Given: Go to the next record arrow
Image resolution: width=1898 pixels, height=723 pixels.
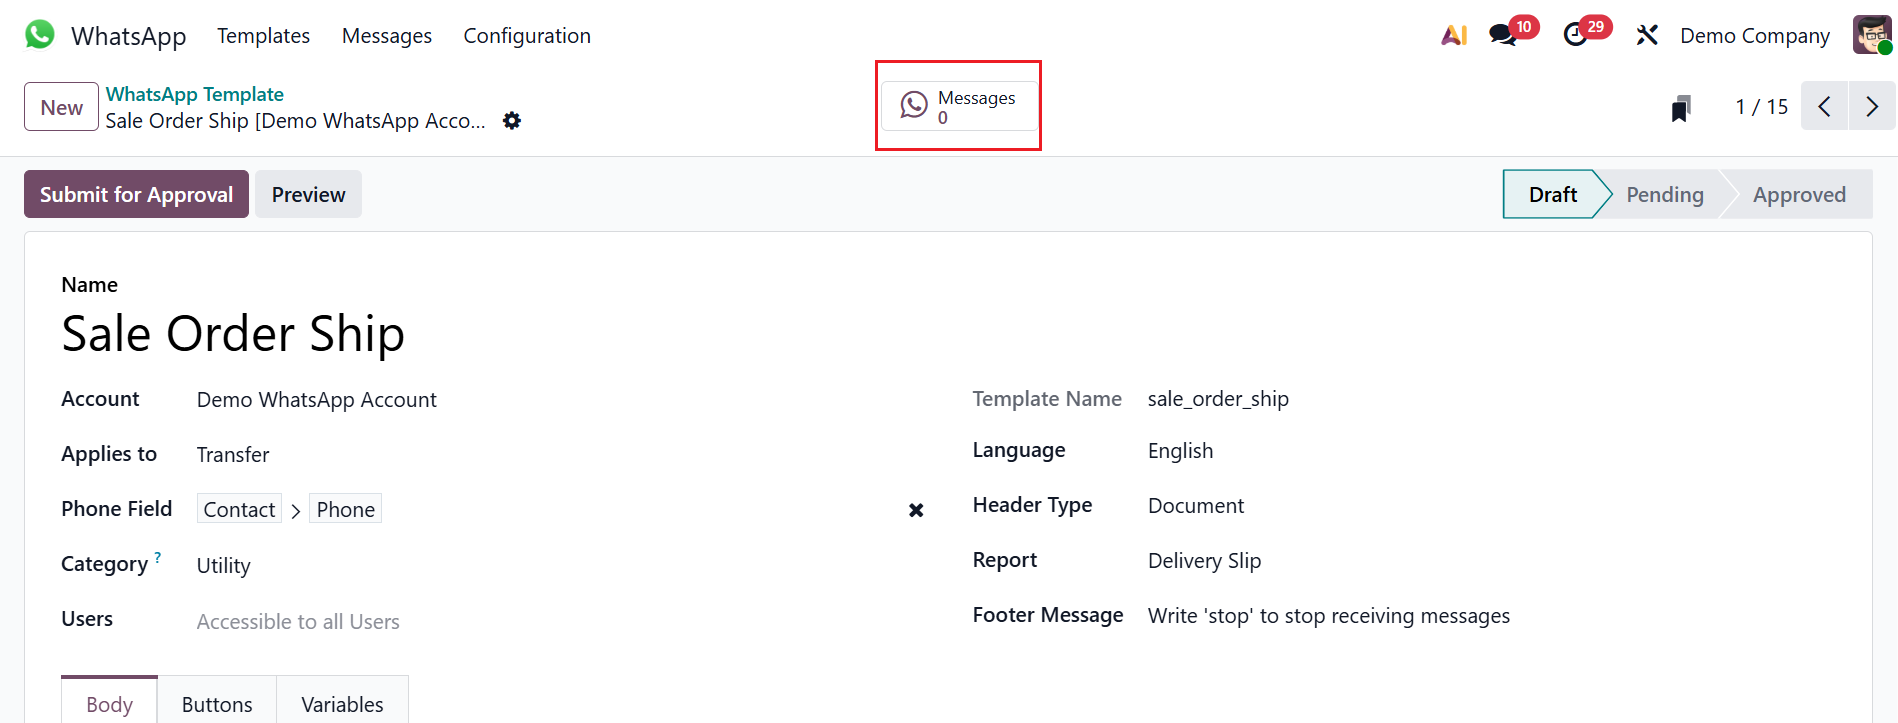Looking at the screenshot, I should click(x=1872, y=107).
